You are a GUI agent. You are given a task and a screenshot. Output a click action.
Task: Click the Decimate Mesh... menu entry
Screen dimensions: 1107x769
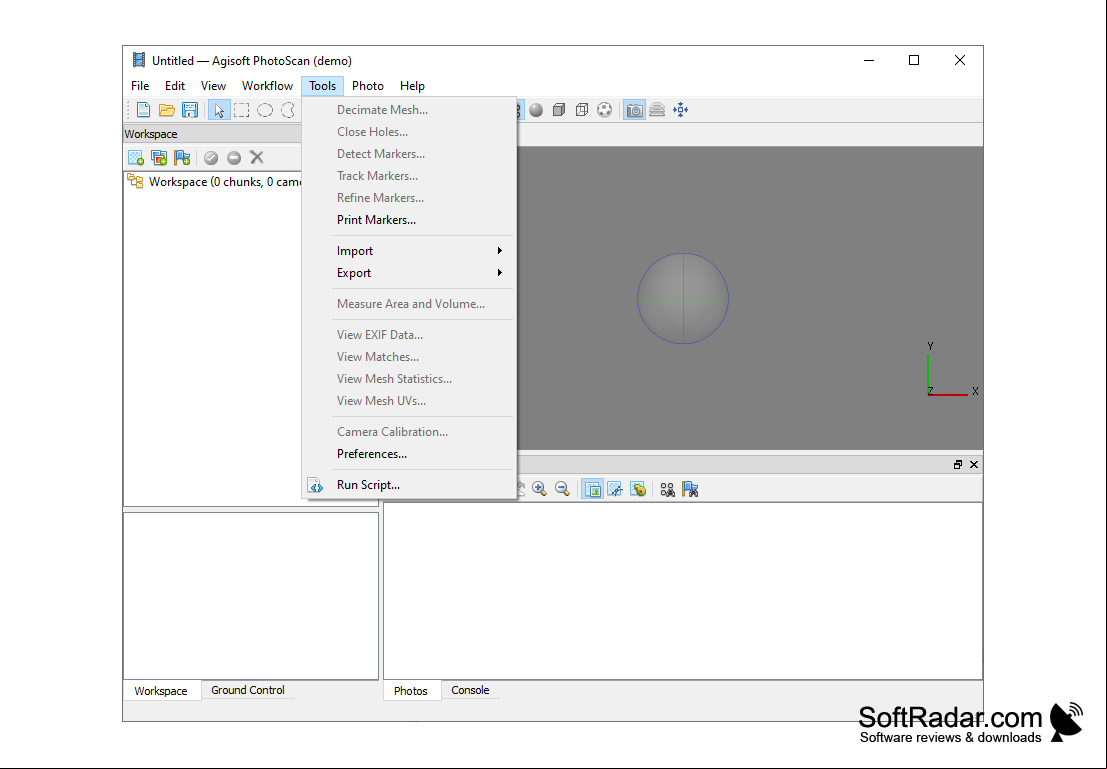pyautogui.click(x=409, y=109)
